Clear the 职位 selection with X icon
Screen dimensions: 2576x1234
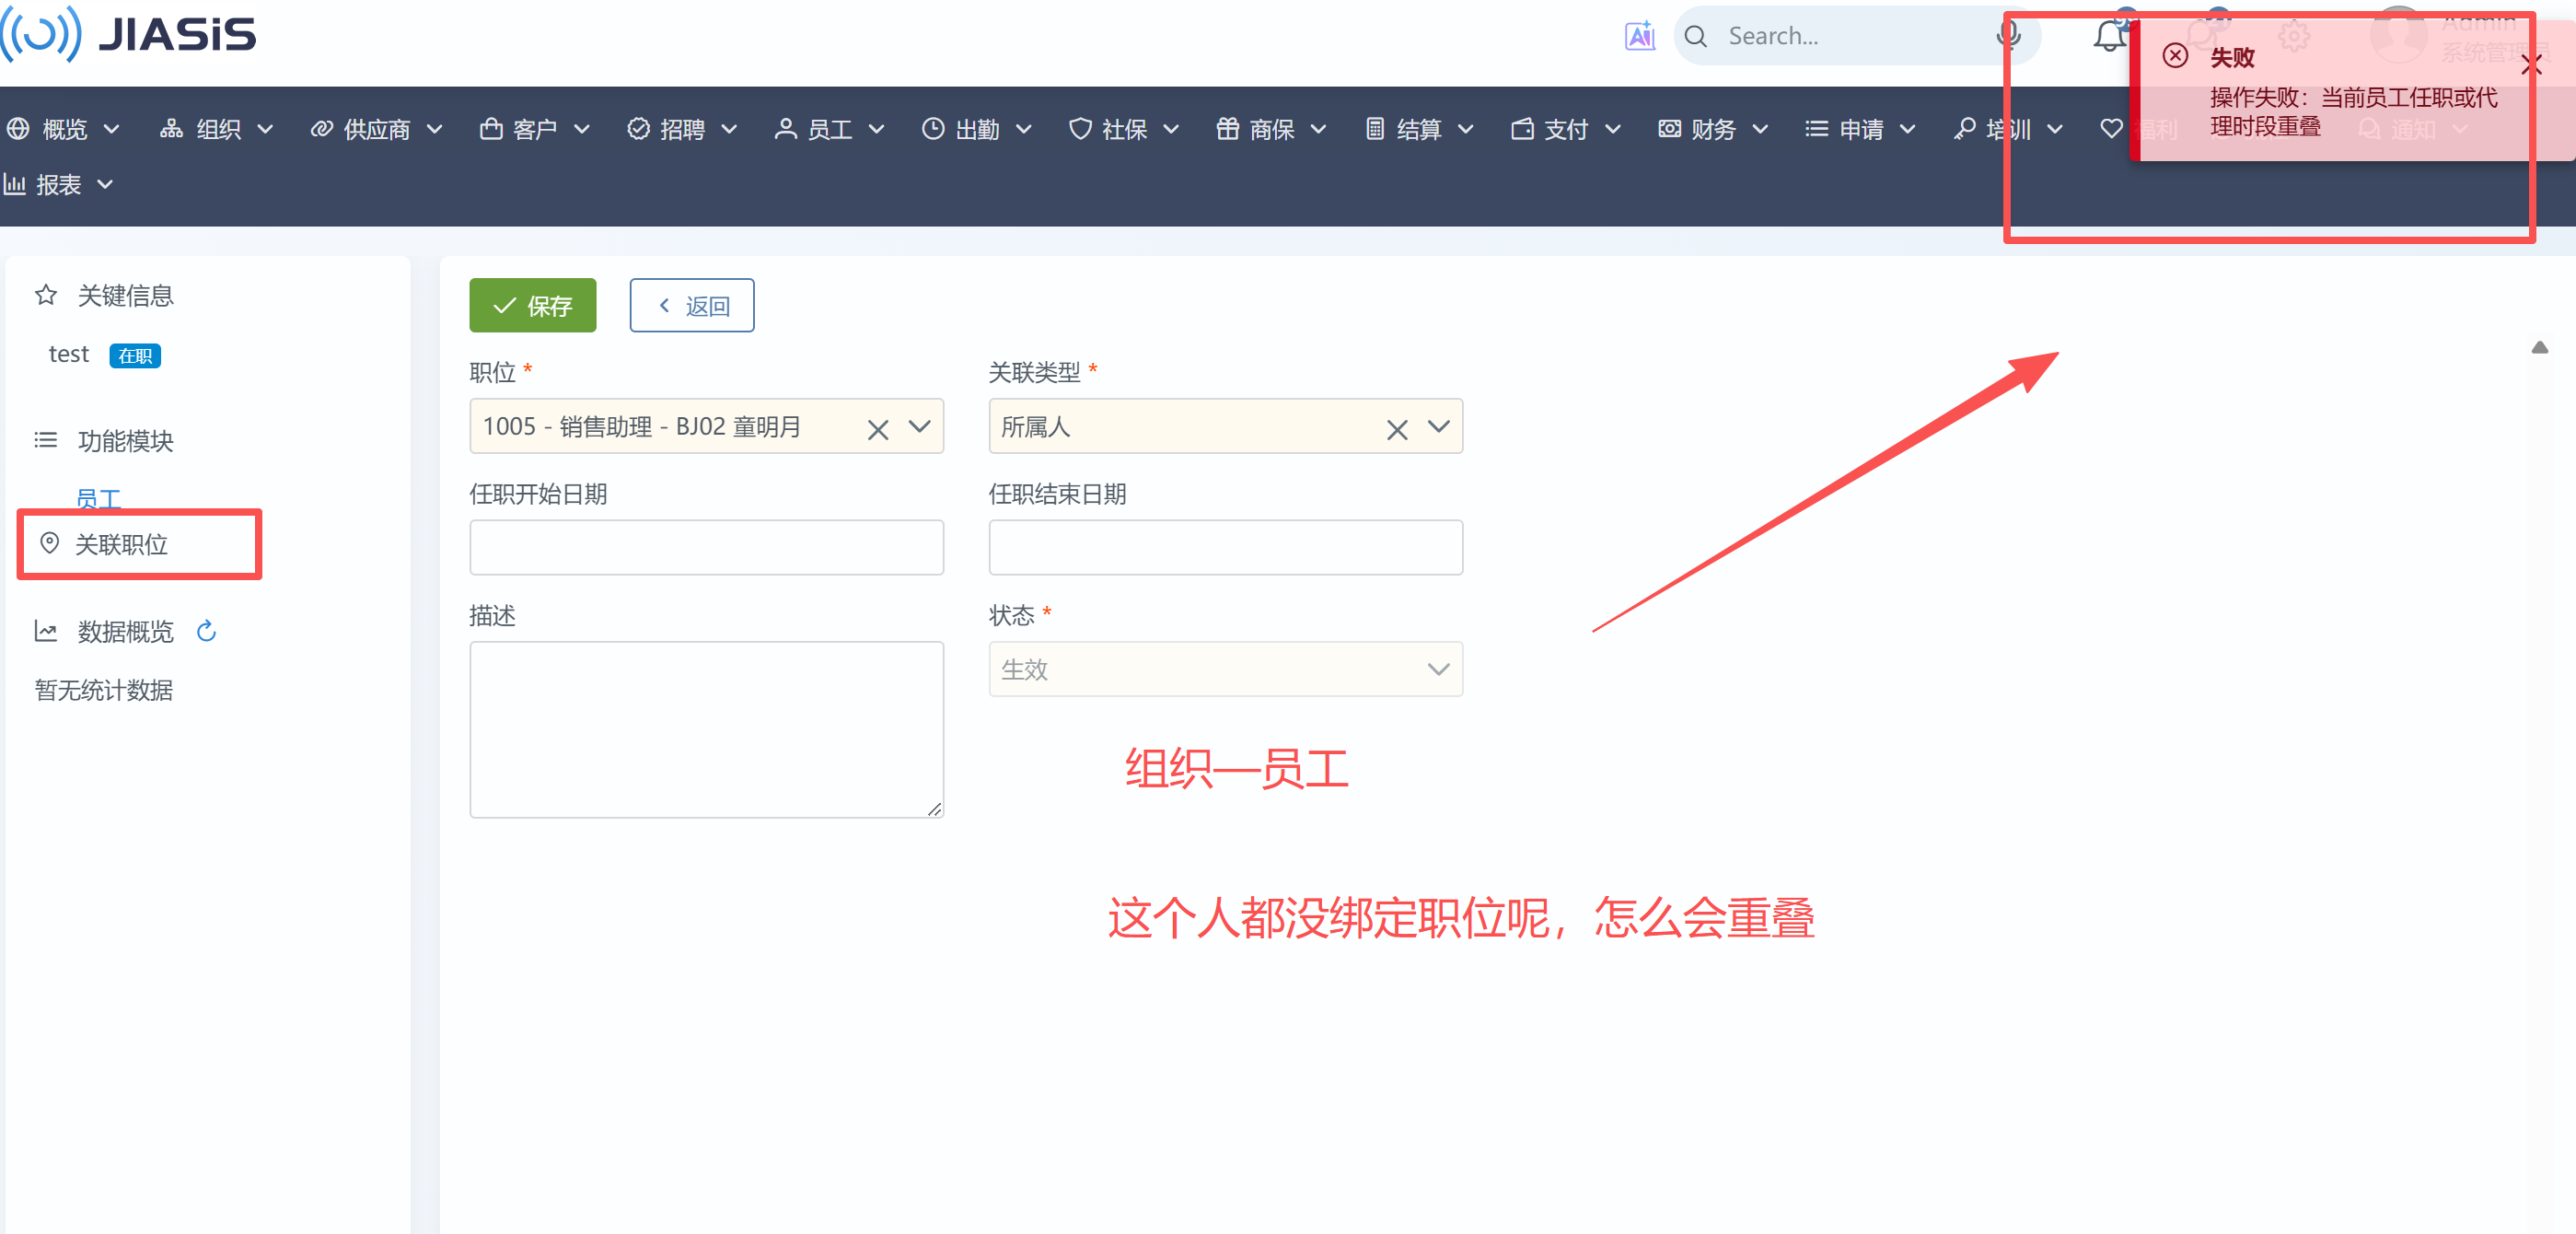(877, 429)
